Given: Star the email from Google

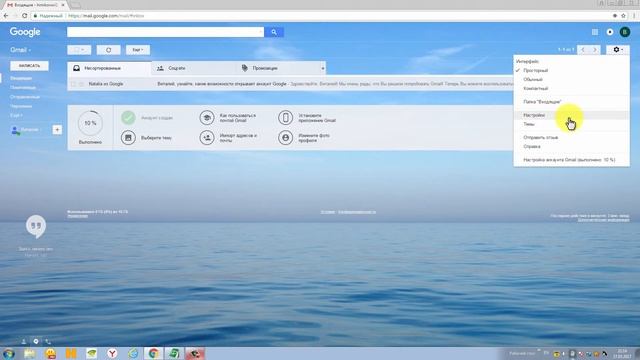Looking at the screenshot, I should (81, 84).
